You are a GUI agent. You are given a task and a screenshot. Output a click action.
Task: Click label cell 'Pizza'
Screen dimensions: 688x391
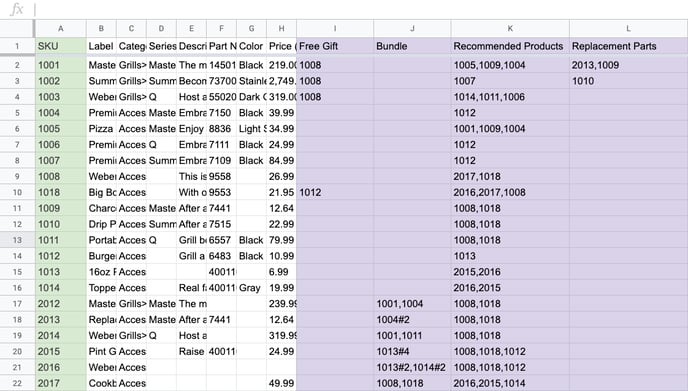pyautogui.click(x=101, y=129)
